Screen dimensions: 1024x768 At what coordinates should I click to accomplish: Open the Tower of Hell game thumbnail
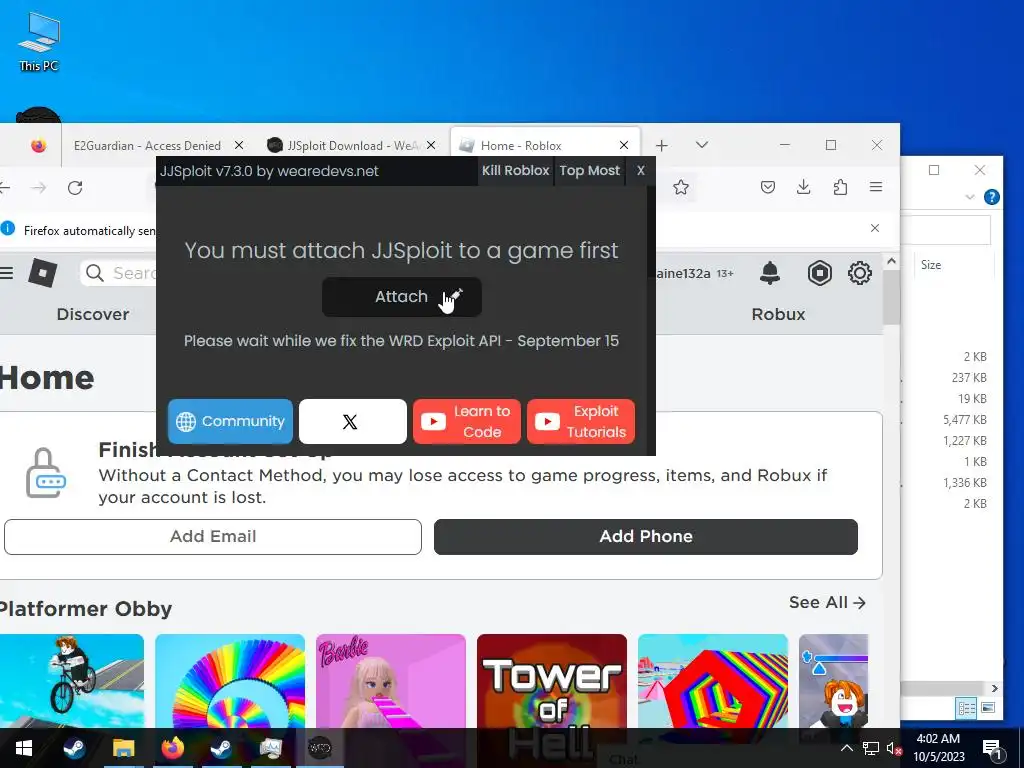tap(552, 680)
